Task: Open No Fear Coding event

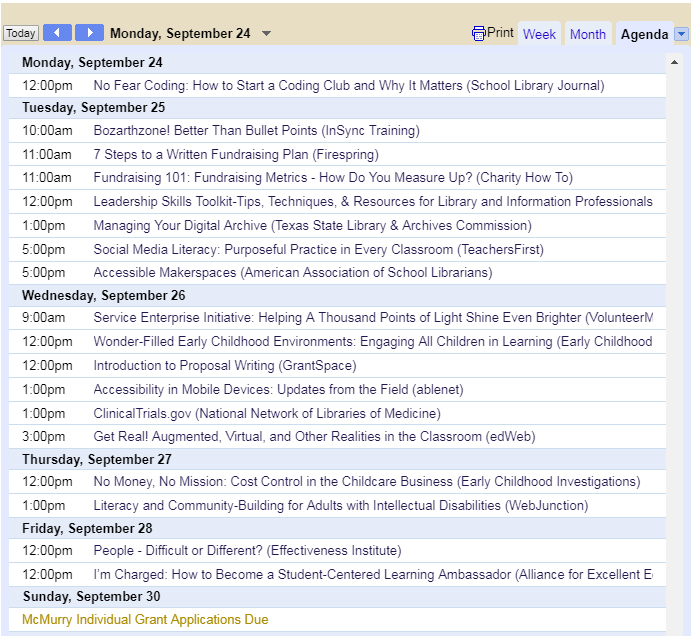Action: 349,86
